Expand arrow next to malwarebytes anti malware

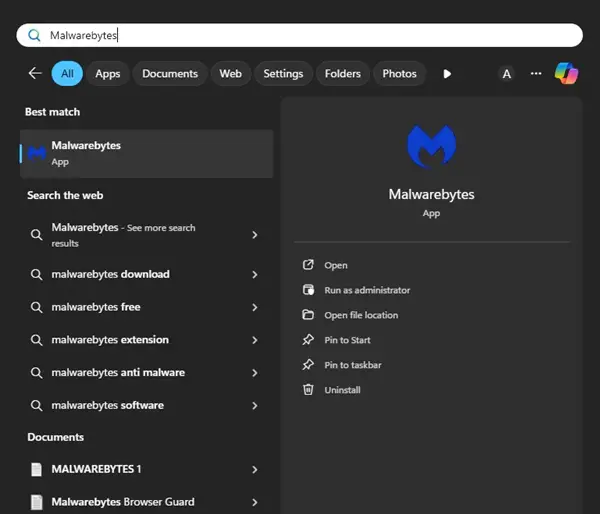click(255, 372)
